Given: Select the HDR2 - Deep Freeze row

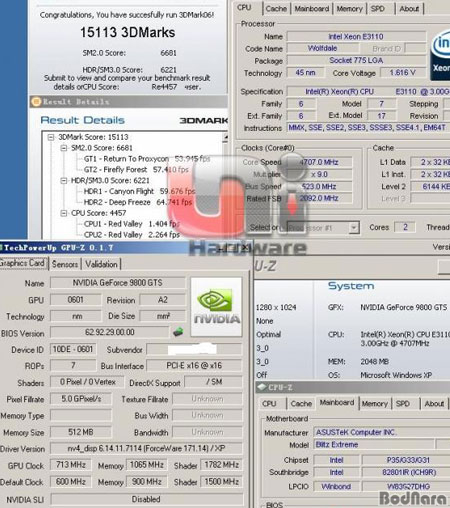Looking at the screenshot, I should click(x=138, y=202).
